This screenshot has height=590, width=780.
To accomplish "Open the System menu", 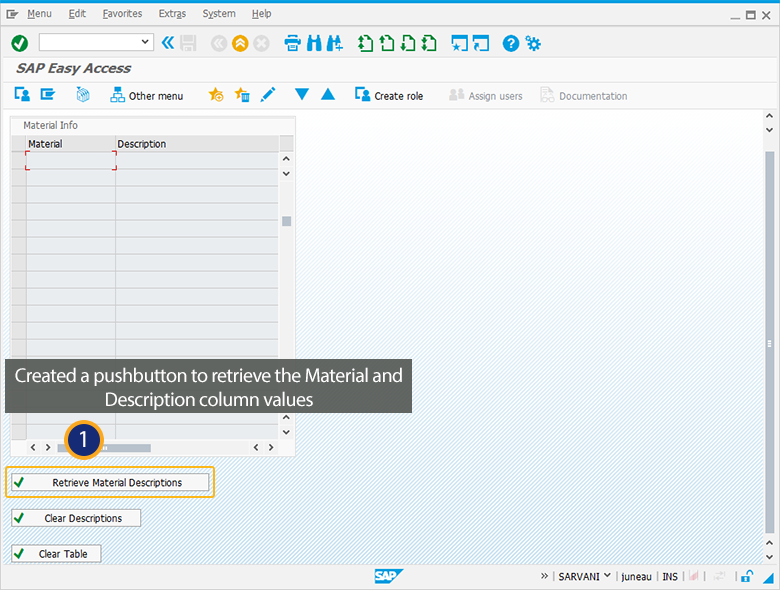I will coord(219,14).
